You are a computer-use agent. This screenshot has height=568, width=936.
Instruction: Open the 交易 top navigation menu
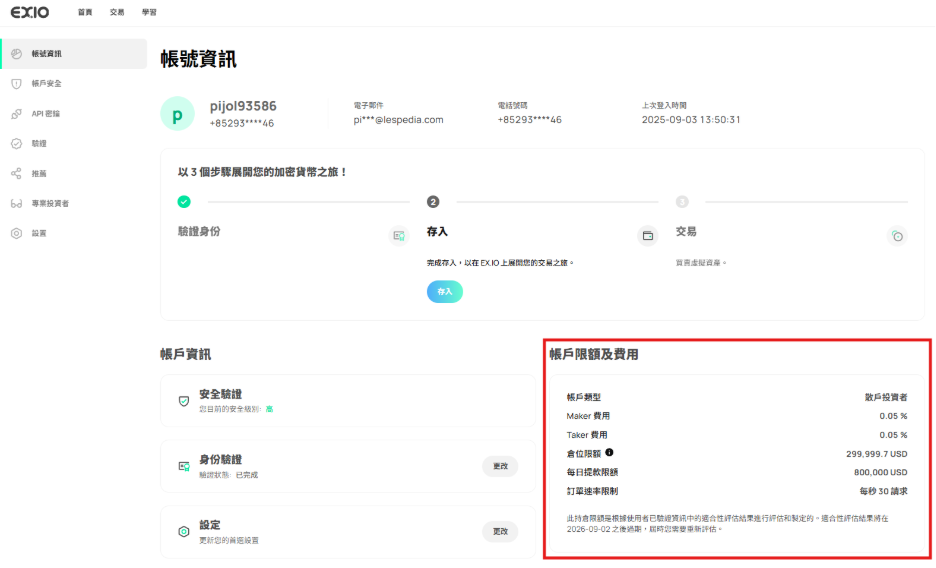click(x=117, y=12)
